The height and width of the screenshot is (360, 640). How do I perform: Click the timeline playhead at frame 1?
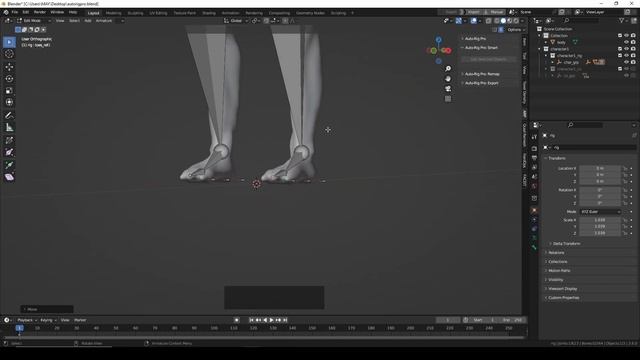click(x=19, y=328)
